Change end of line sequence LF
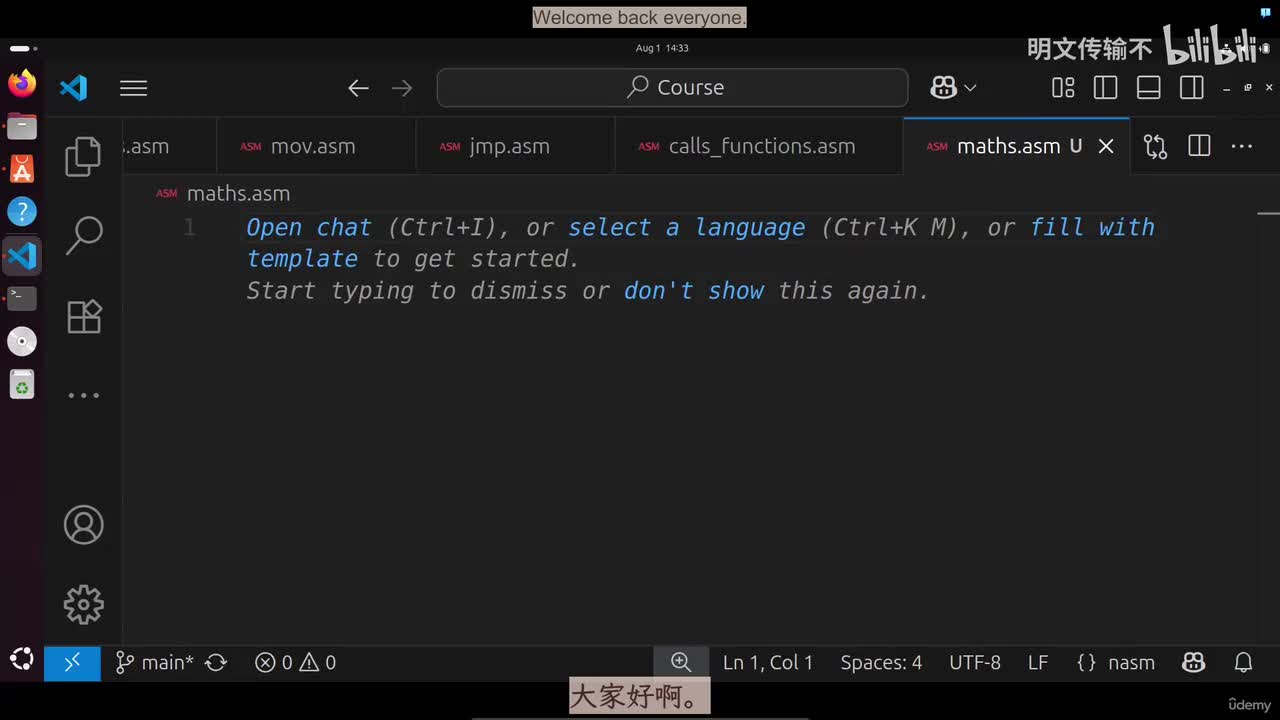The height and width of the screenshot is (720, 1280). pos(1038,662)
